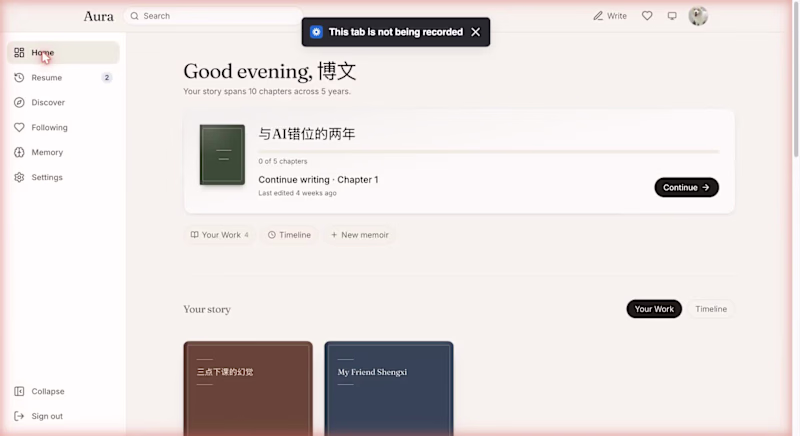The height and width of the screenshot is (436, 800).
Task: Click the Memory brain icon
Action: tap(19, 152)
